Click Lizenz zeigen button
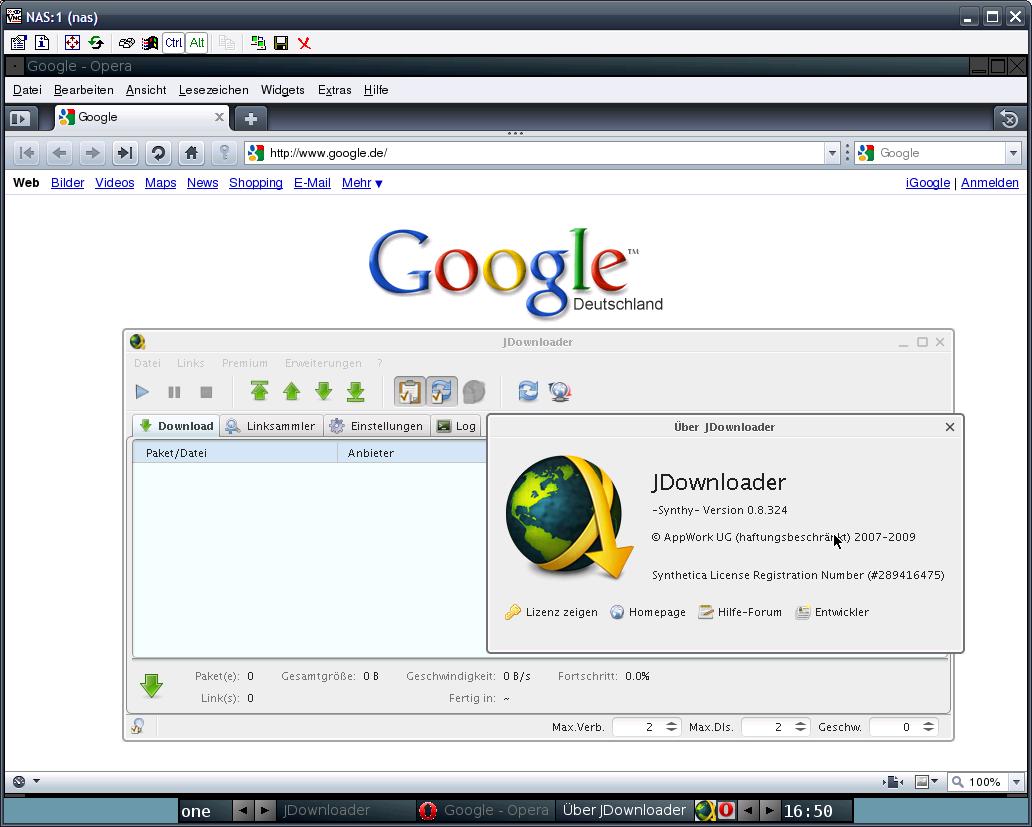Image resolution: width=1032 pixels, height=827 pixels. [552, 613]
